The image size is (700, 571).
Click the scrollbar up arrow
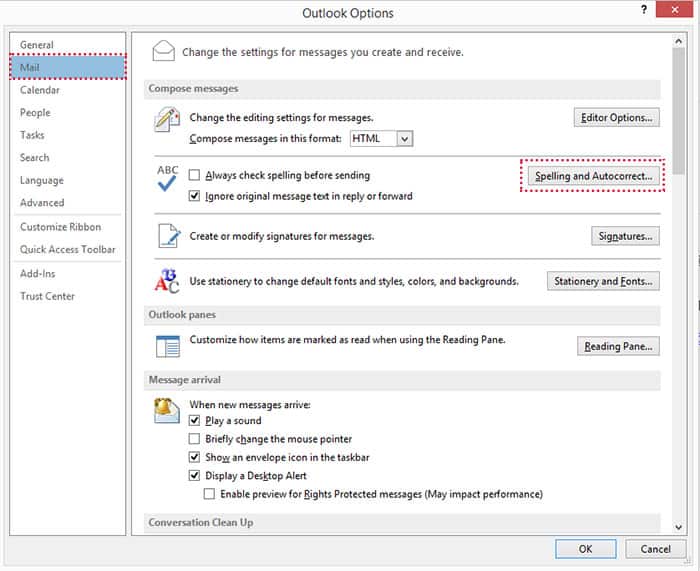click(x=679, y=41)
